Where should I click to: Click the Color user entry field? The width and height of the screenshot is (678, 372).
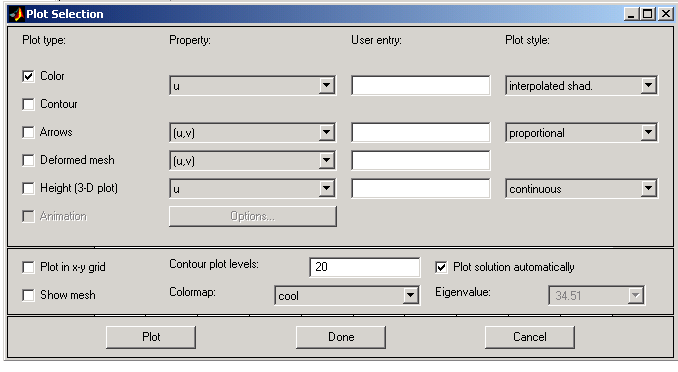[x=421, y=86]
